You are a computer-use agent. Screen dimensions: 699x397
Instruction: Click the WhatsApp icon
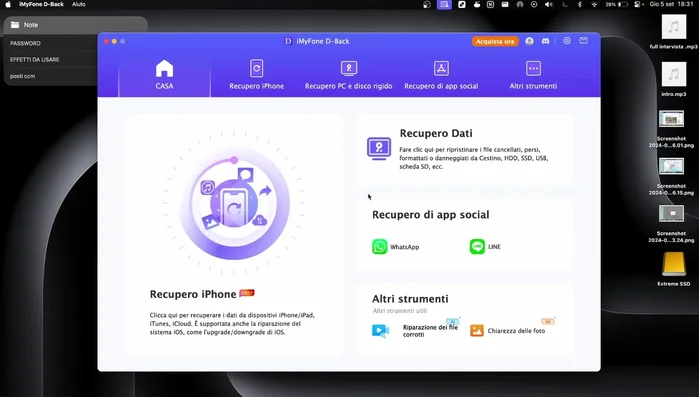click(379, 246)
